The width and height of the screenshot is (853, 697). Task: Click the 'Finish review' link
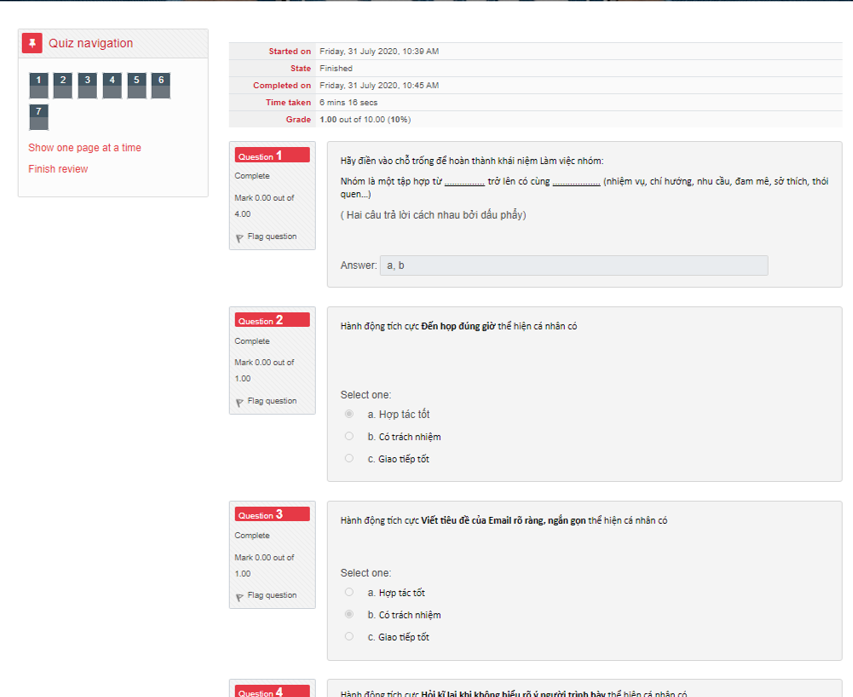pyautogui.click(x=58, y=169)
